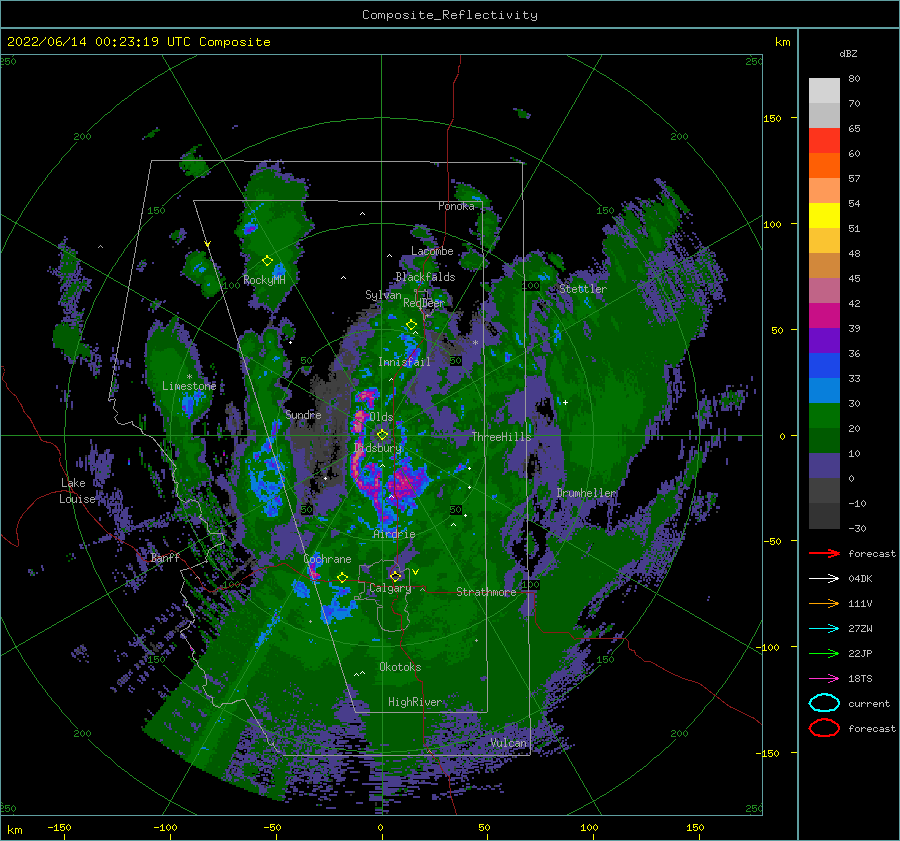Click the blue 33 dBZ color swatch
900x841 pixels.
pos(824,366)
